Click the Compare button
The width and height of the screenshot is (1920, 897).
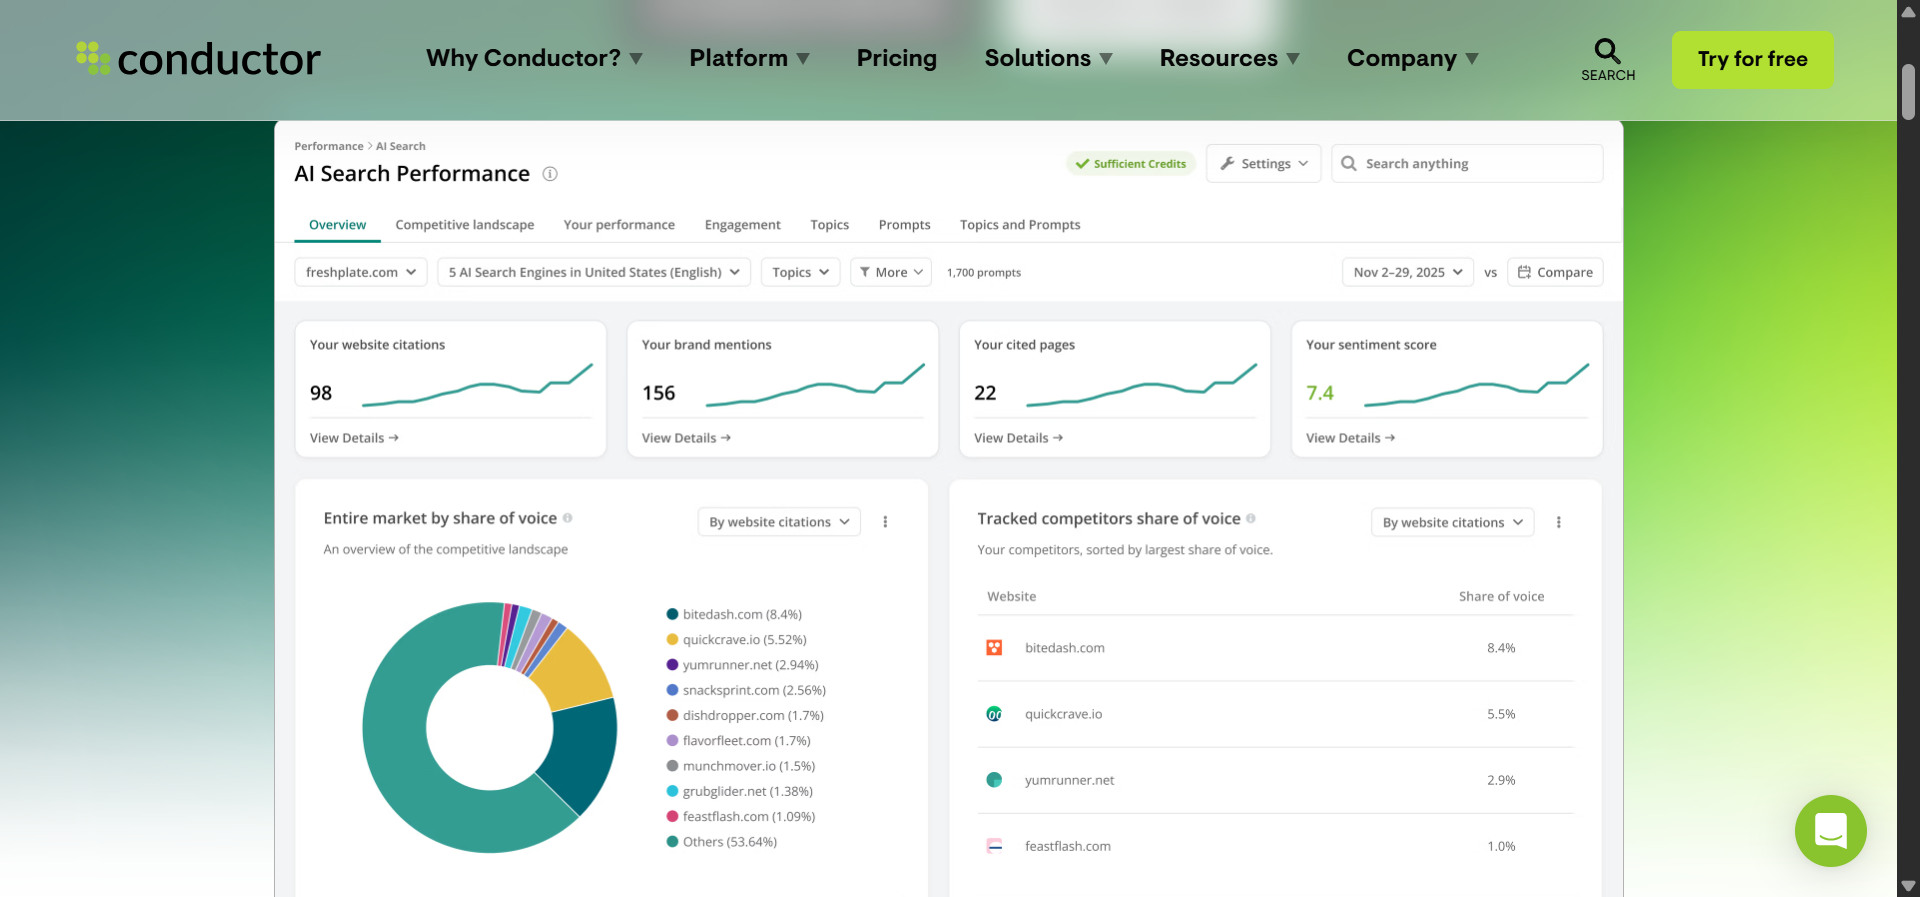1555,272
